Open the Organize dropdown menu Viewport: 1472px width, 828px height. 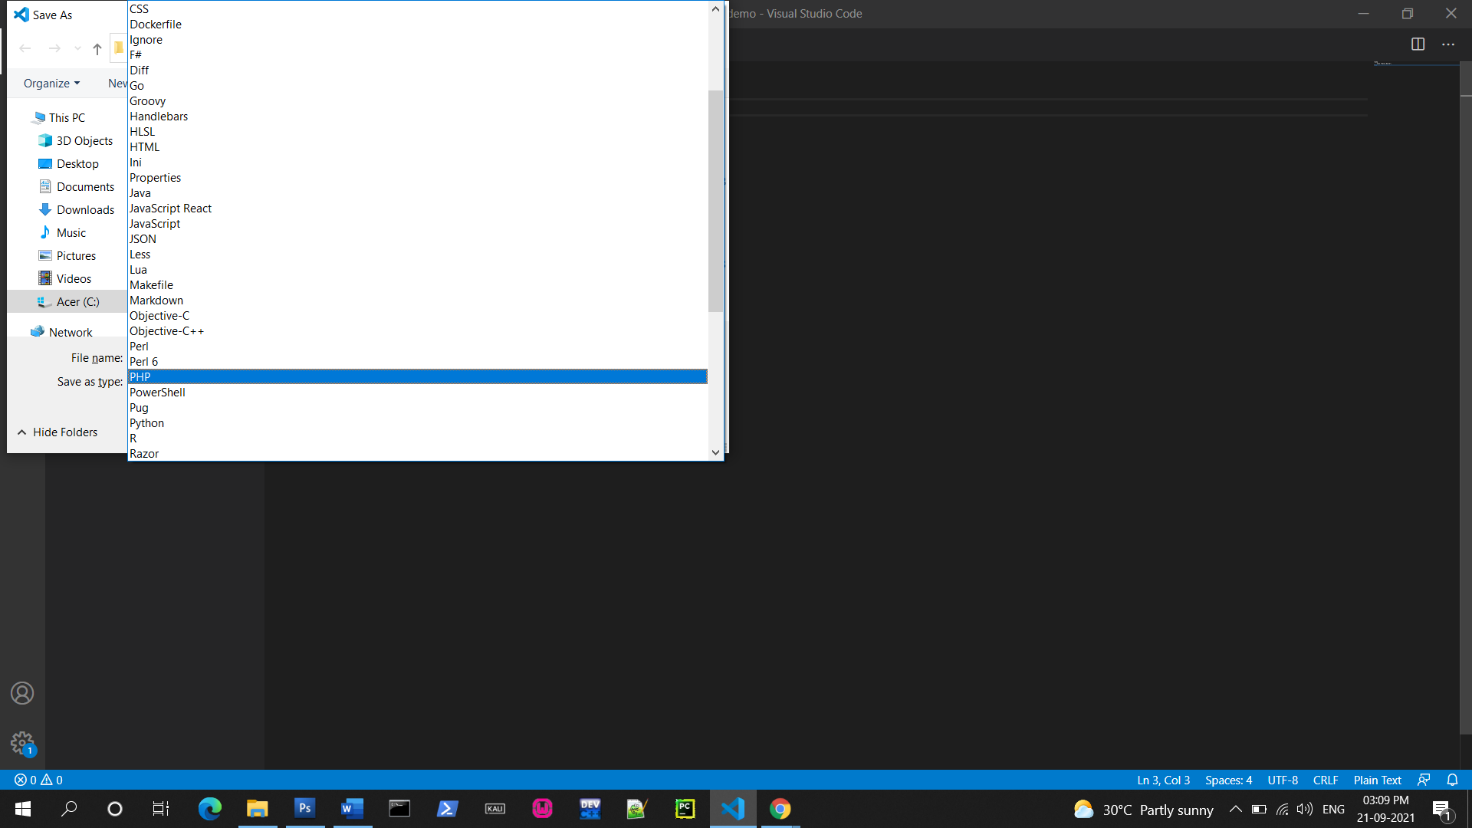[x=49, y=83]
